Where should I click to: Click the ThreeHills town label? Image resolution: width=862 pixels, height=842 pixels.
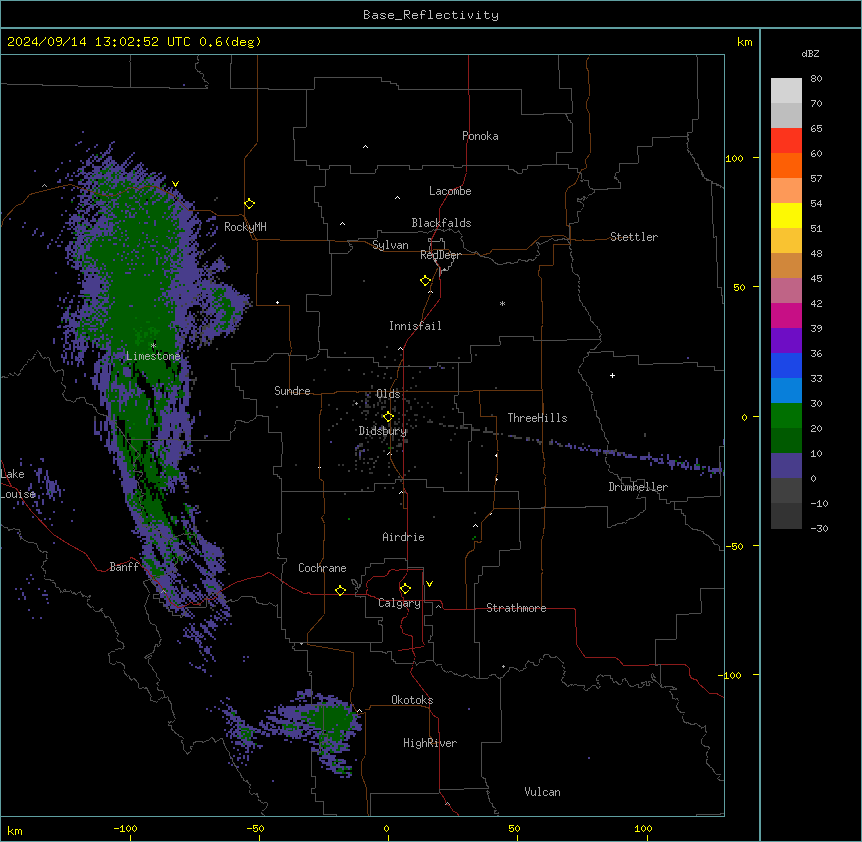(x=537, y=418)
